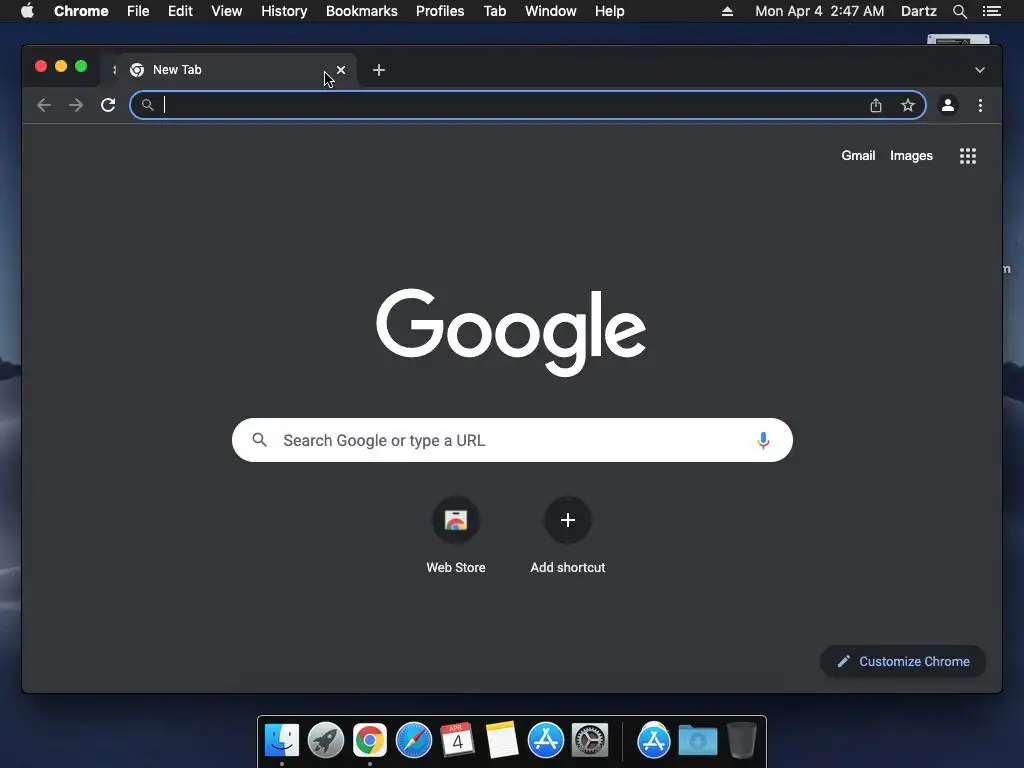The width and height of the screenshot is (1024, 768).
Task: Click the Chrome icon in the Dock
Action: click(370, 740)
